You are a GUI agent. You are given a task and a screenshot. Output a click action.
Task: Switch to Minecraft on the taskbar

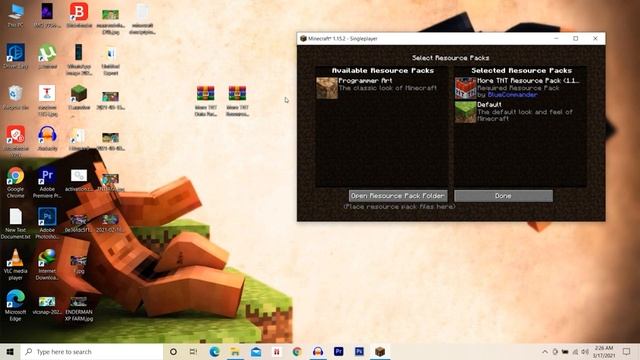point(380,351)
